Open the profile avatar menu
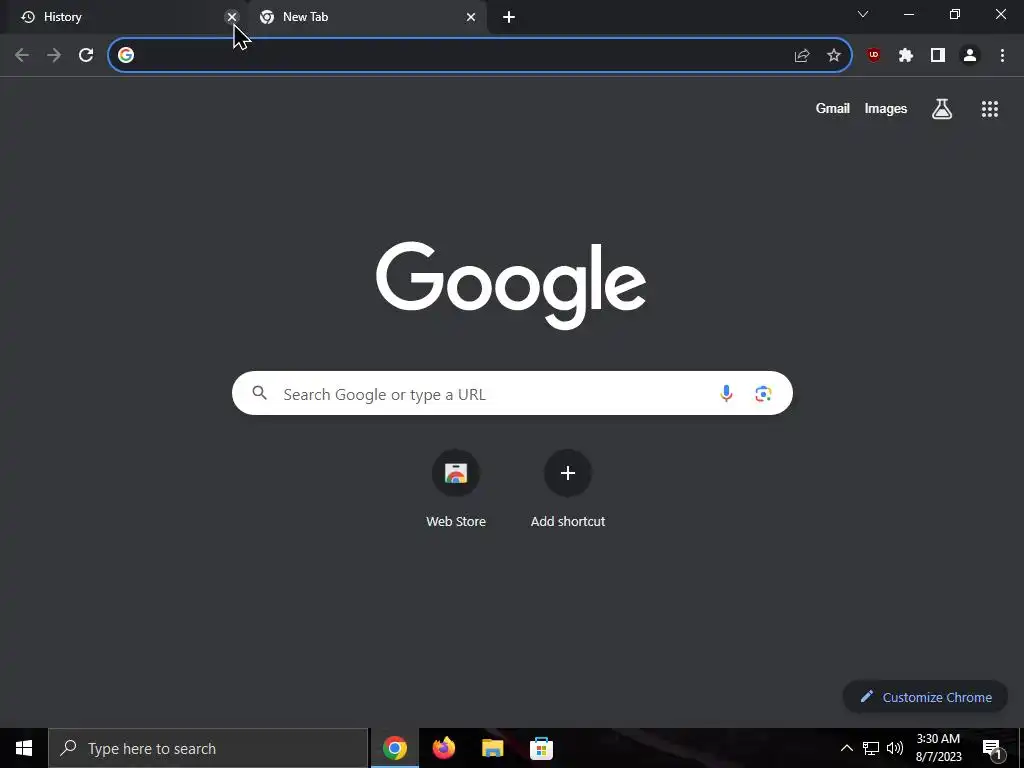Screen dimensions: 1024x768 [970, 55]
